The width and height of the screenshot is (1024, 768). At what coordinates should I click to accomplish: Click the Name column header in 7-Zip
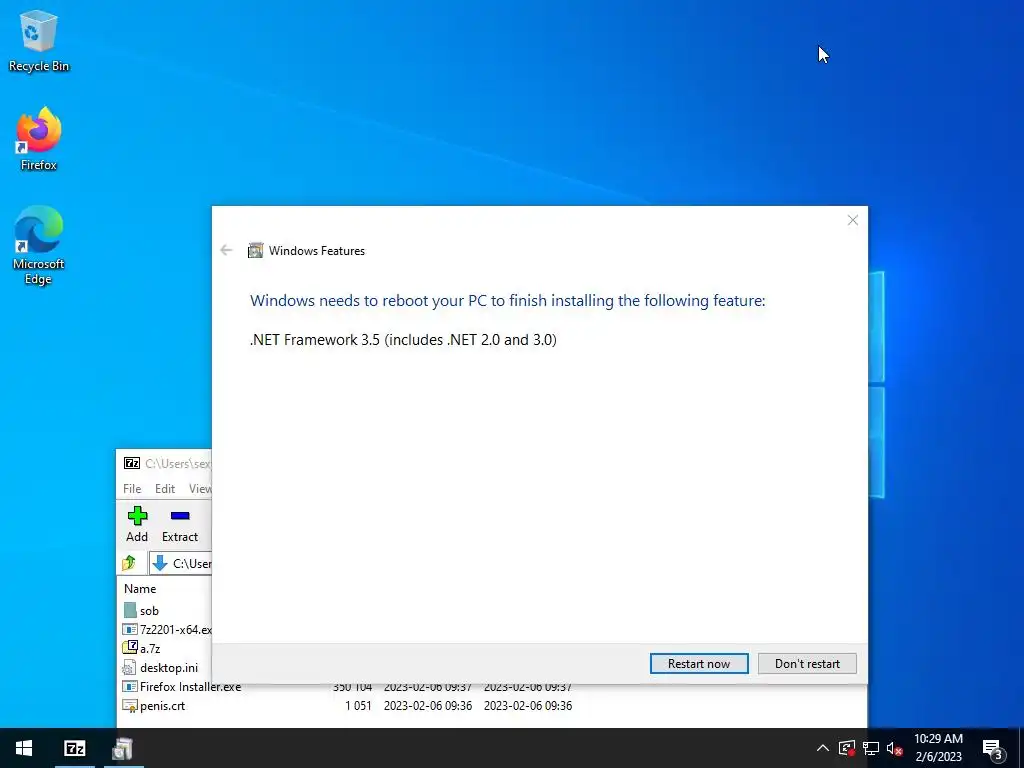[x=140, y=588]
